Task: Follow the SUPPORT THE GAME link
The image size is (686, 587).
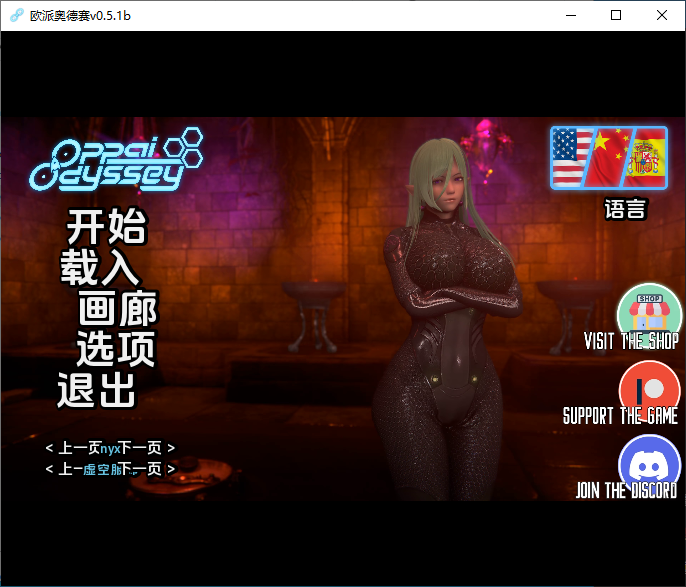Action: click(x=620, y=416)
